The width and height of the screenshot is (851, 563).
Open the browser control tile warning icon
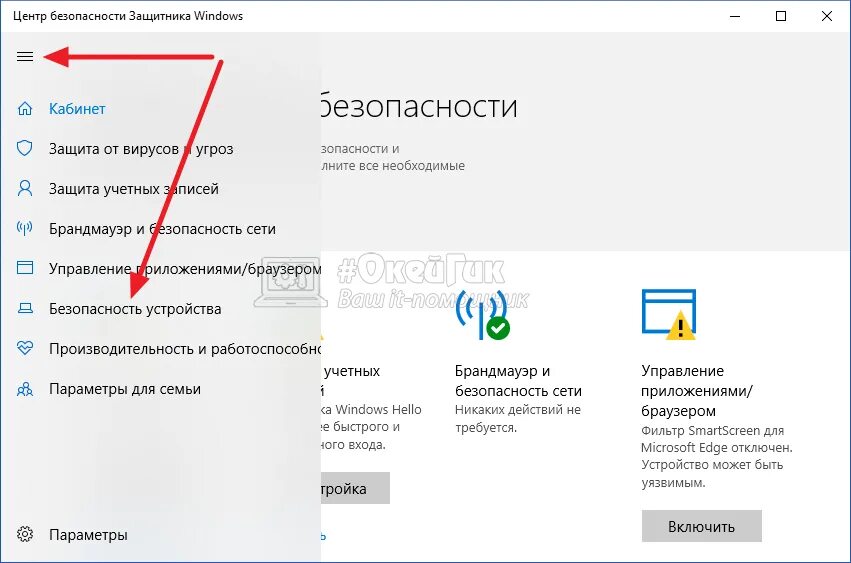(669, 314)
